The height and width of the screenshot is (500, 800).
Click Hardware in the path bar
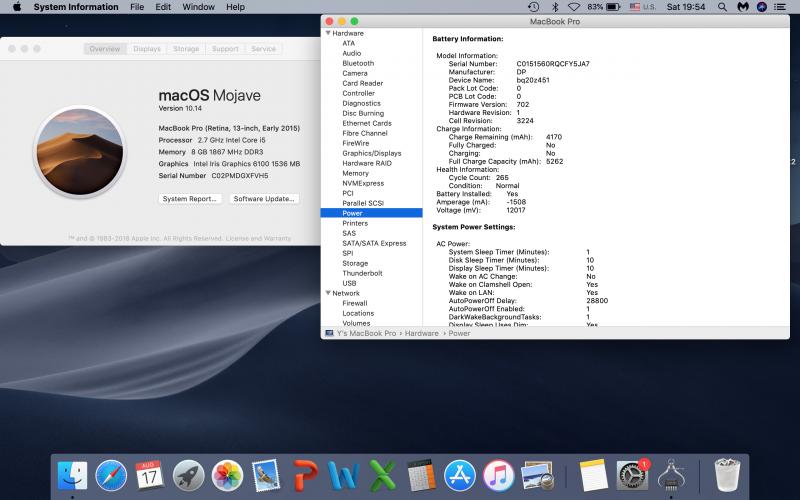click(422, 333)
